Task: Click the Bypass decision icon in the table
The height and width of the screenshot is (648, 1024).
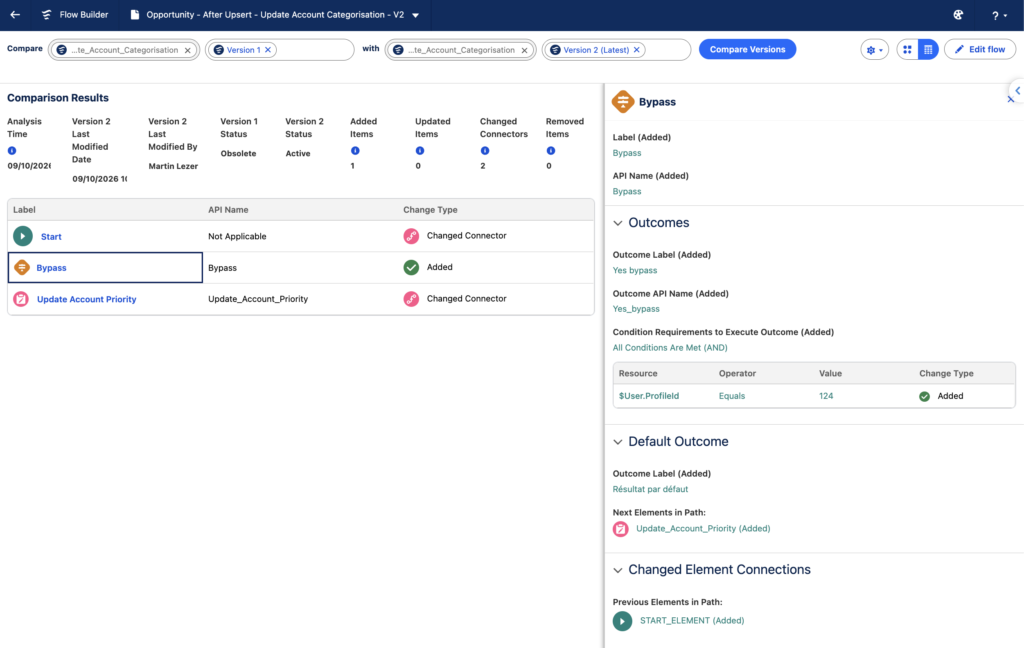Action: [22, 267]
